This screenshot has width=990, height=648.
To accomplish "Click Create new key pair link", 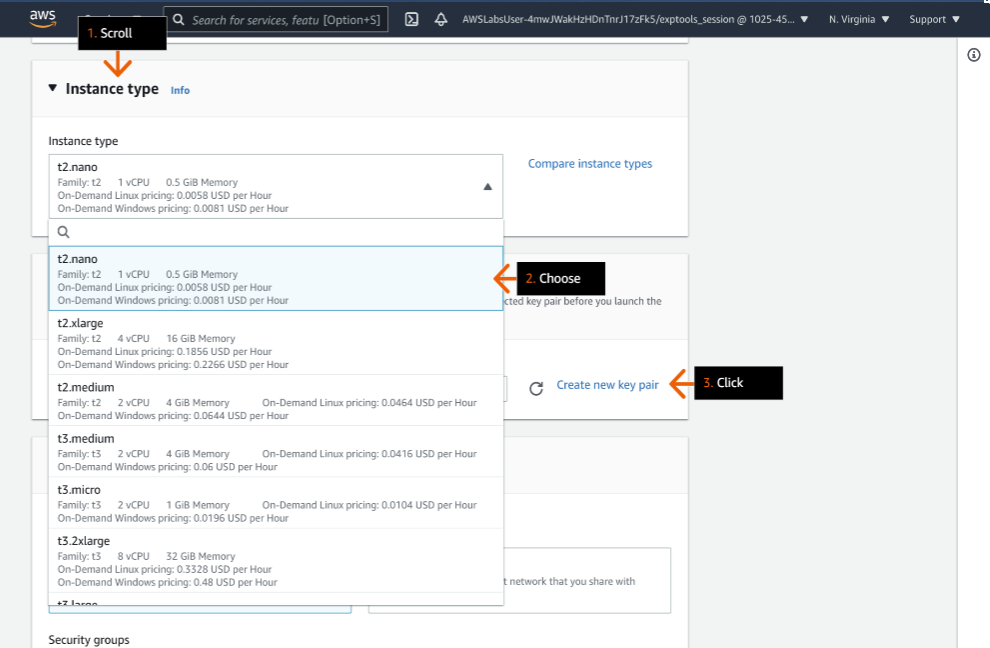I will [x=607, y=385].
